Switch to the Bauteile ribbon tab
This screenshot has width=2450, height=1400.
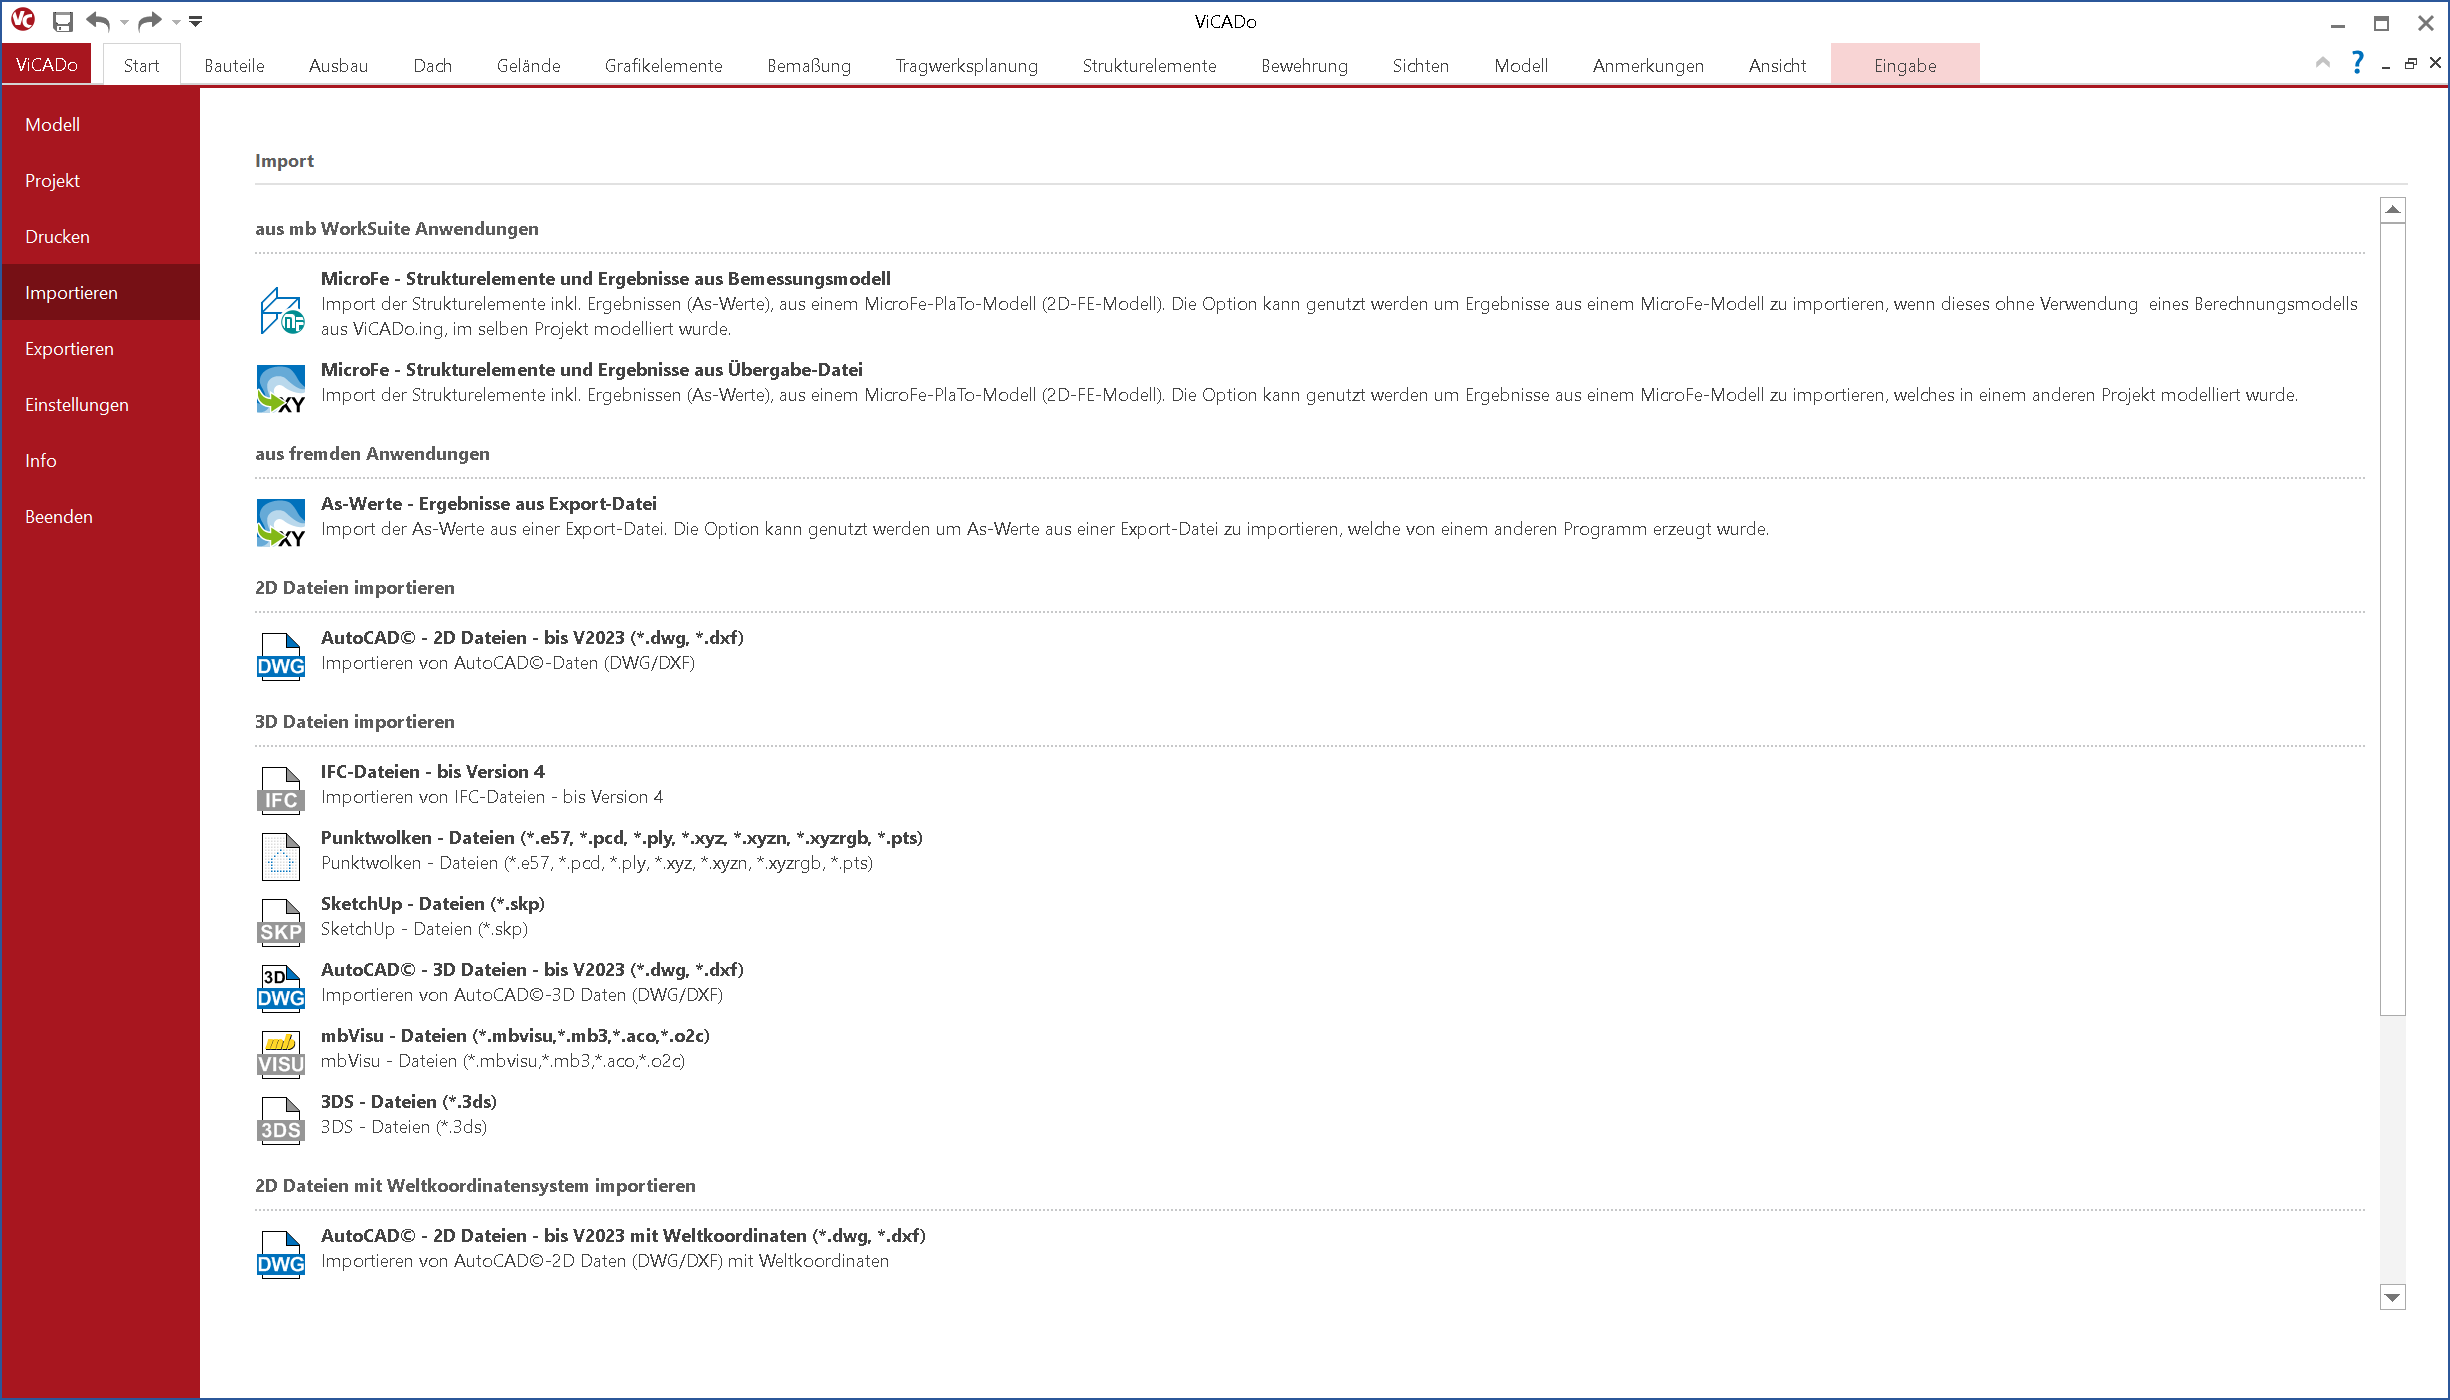tap(234, 66)
